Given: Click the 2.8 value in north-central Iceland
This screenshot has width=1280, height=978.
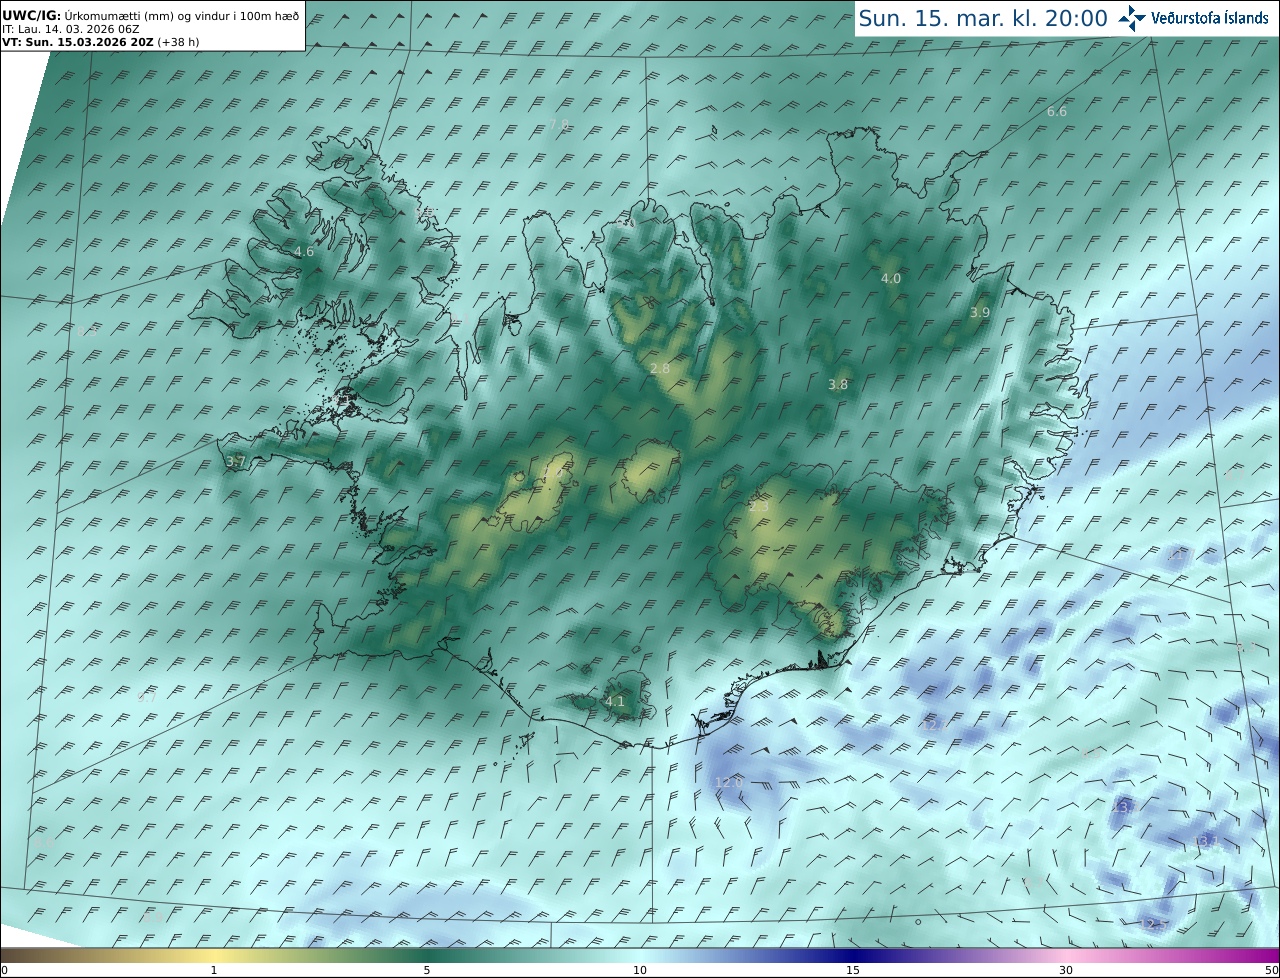Looking at the screenshot, I should tap(660, 369).
